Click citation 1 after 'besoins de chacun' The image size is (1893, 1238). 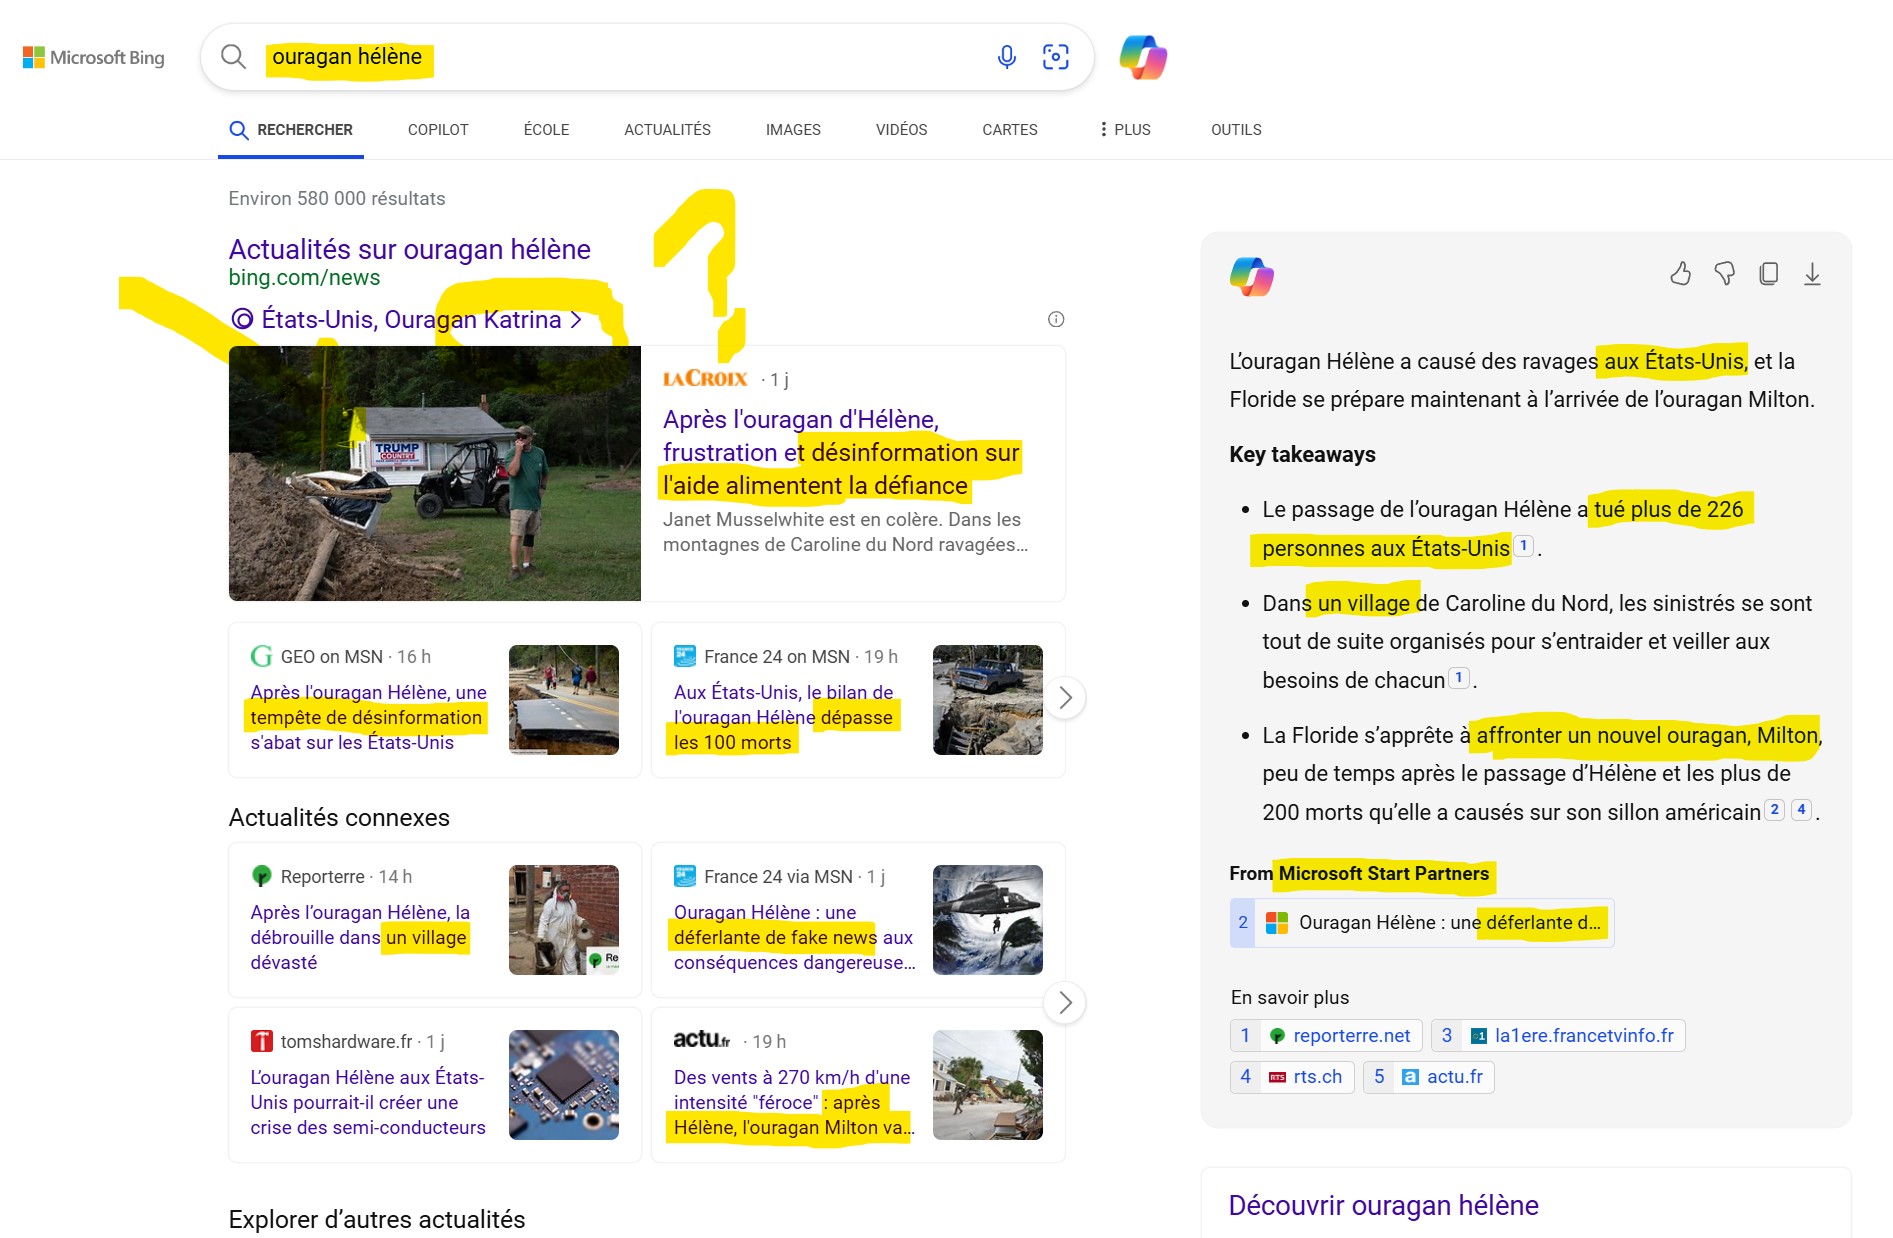[x=1459, y=678]
